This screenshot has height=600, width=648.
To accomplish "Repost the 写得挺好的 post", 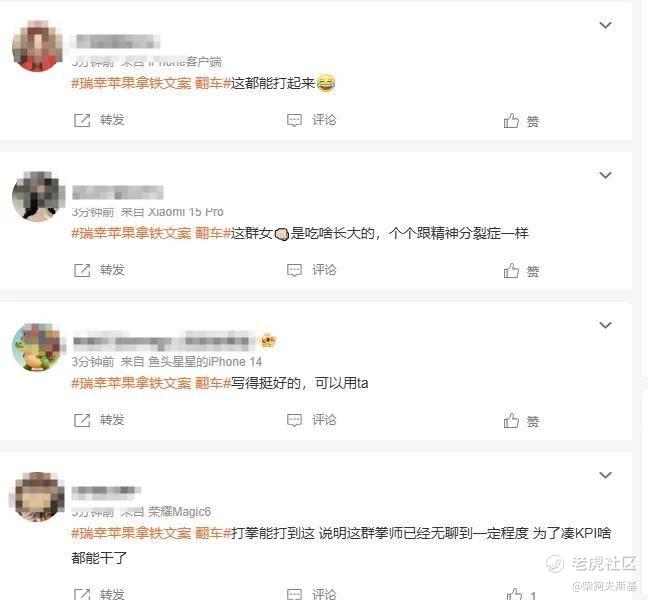I will [x=99, y=420].
